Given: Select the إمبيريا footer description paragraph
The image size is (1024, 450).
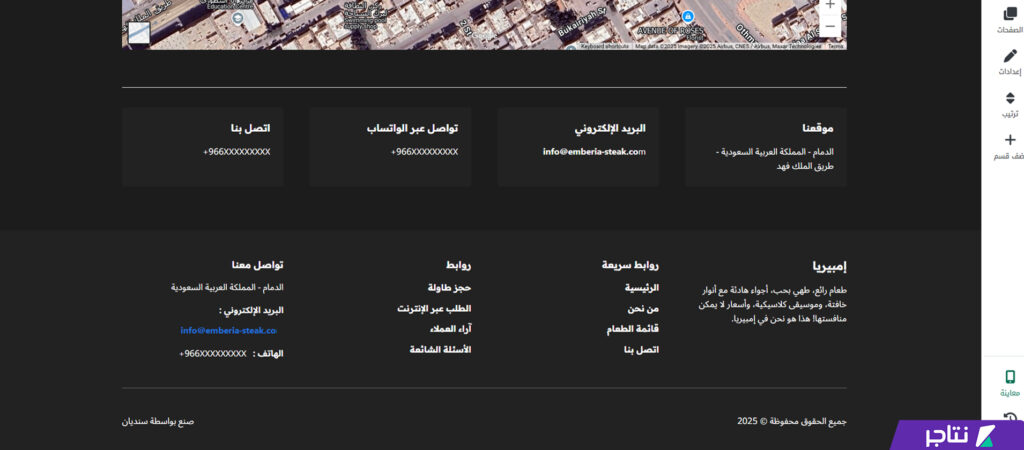Looking at the screenshot, I should click(773, 305).
